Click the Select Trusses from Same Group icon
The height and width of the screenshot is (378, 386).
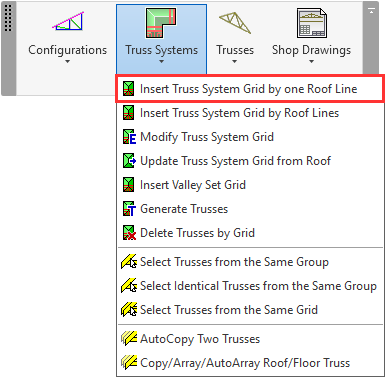tap(129, 262)
